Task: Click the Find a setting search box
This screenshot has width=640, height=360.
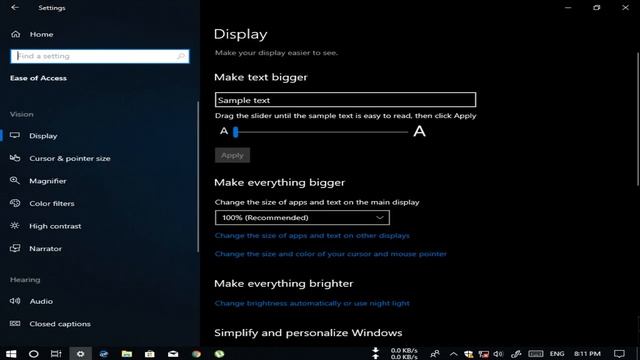Action: point(100,56)
